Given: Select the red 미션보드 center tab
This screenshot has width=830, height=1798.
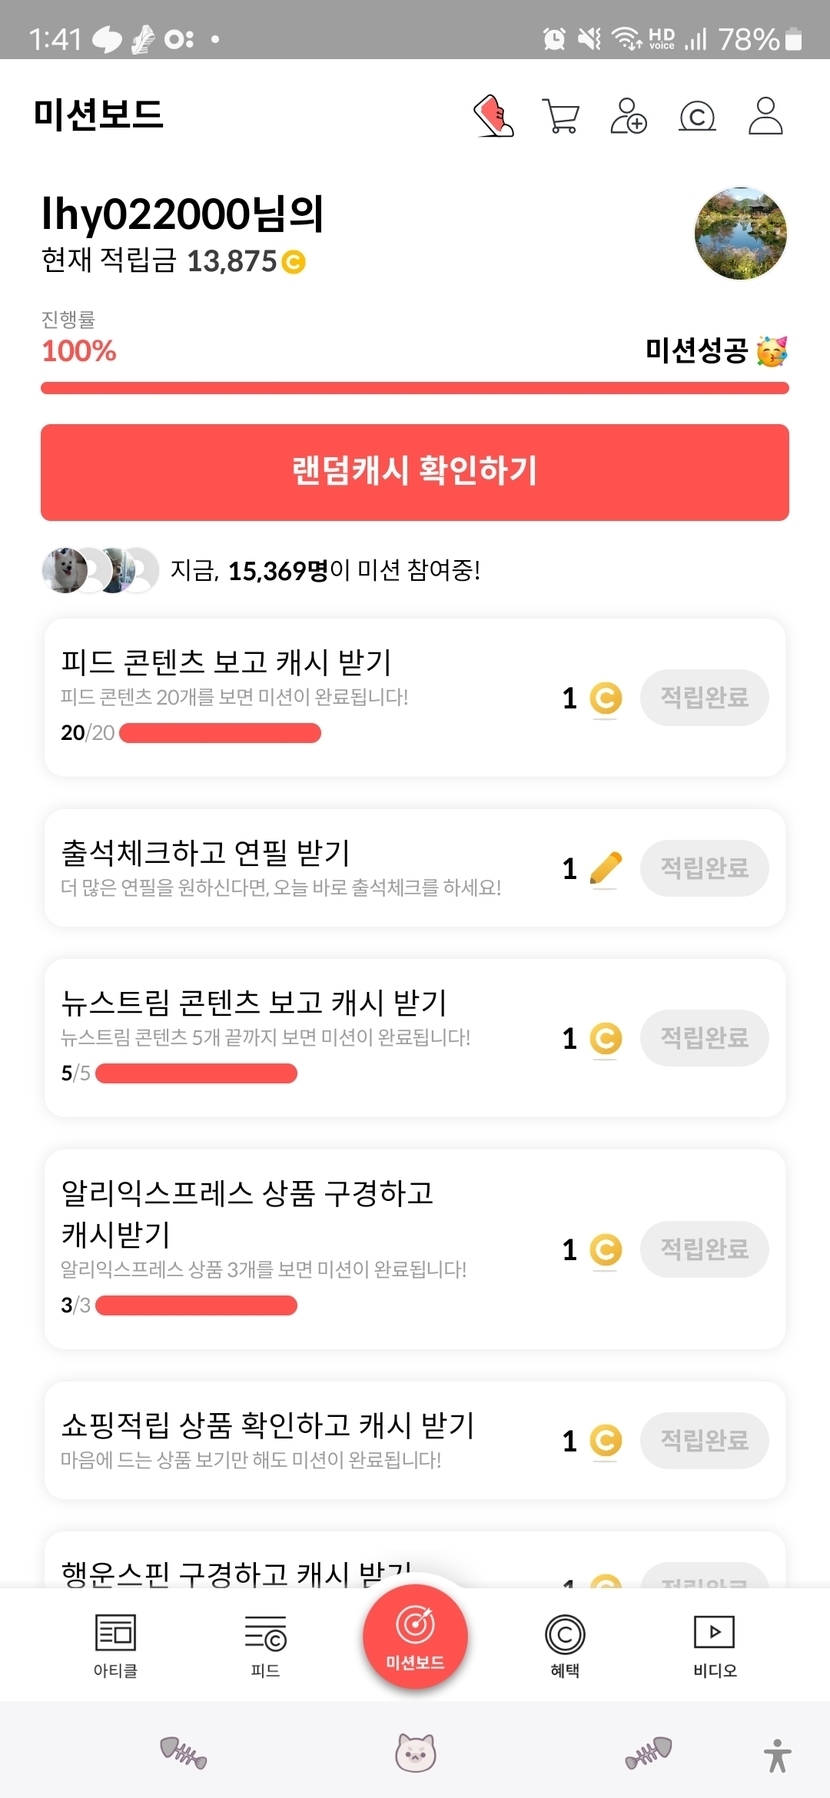Looking at the screenshot, I should coord(415,1636).
